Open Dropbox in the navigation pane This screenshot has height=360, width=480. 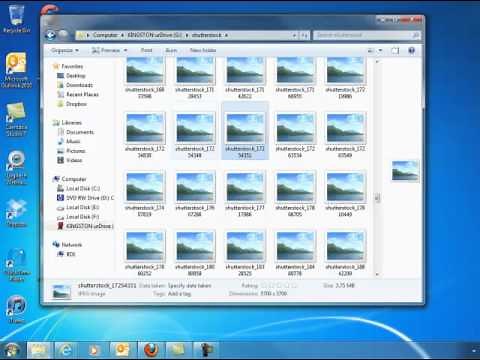click(x=76, y=104)
